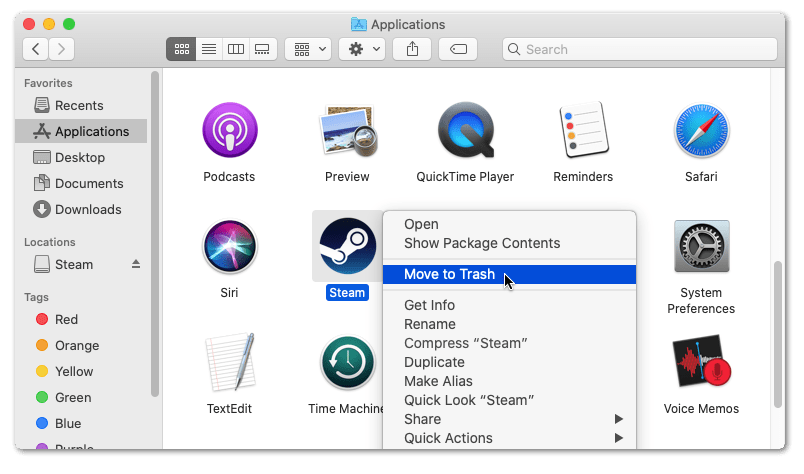Screen dimensions: 804x474
Task: Select the Preview app icon
Action: coord(348,131)
